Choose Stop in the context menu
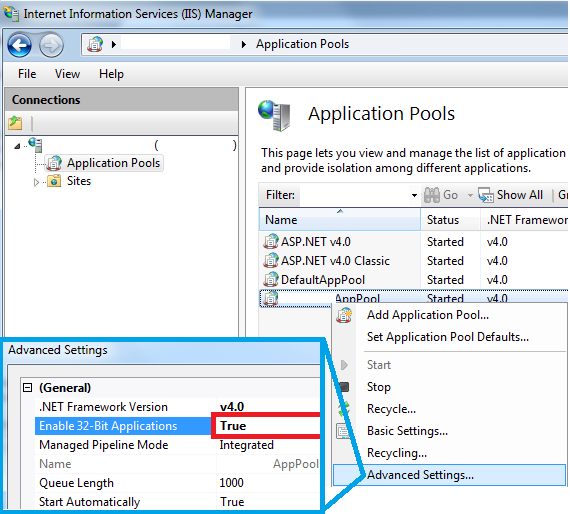The width and height of the screenshot is (570, 514). point(450,387)
